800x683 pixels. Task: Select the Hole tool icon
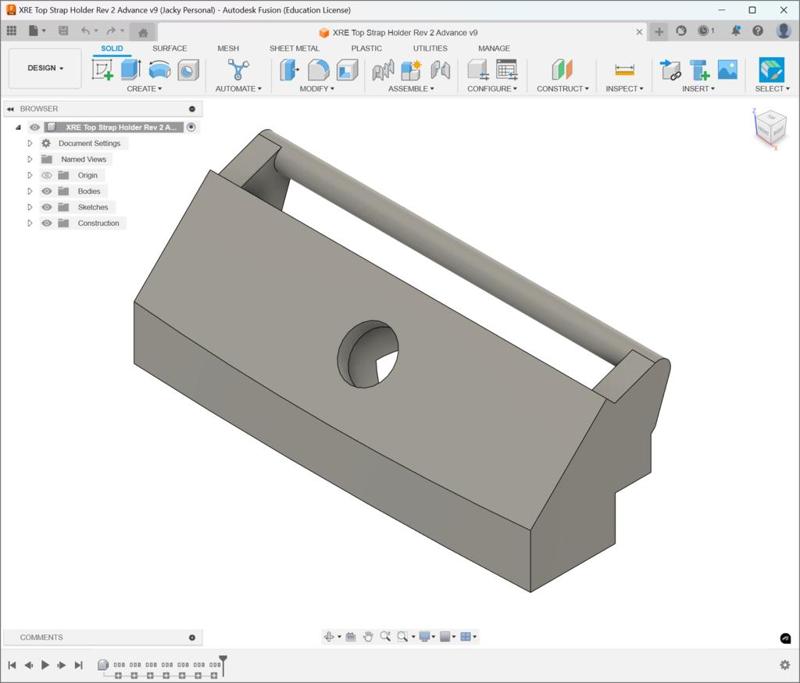click(188, 70)
